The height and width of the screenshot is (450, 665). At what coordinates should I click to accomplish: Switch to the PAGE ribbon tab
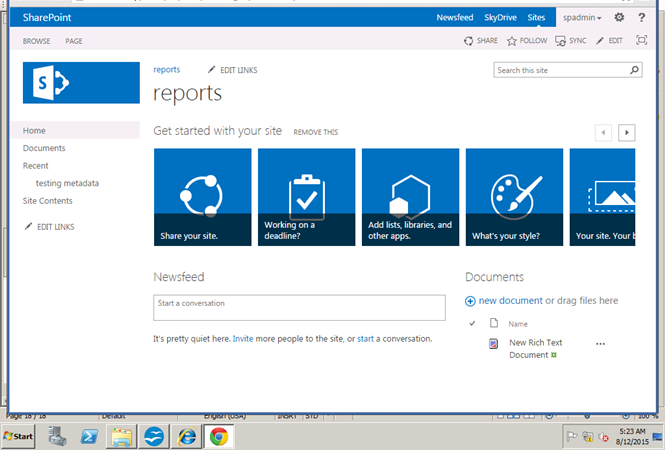coord(74,41)
